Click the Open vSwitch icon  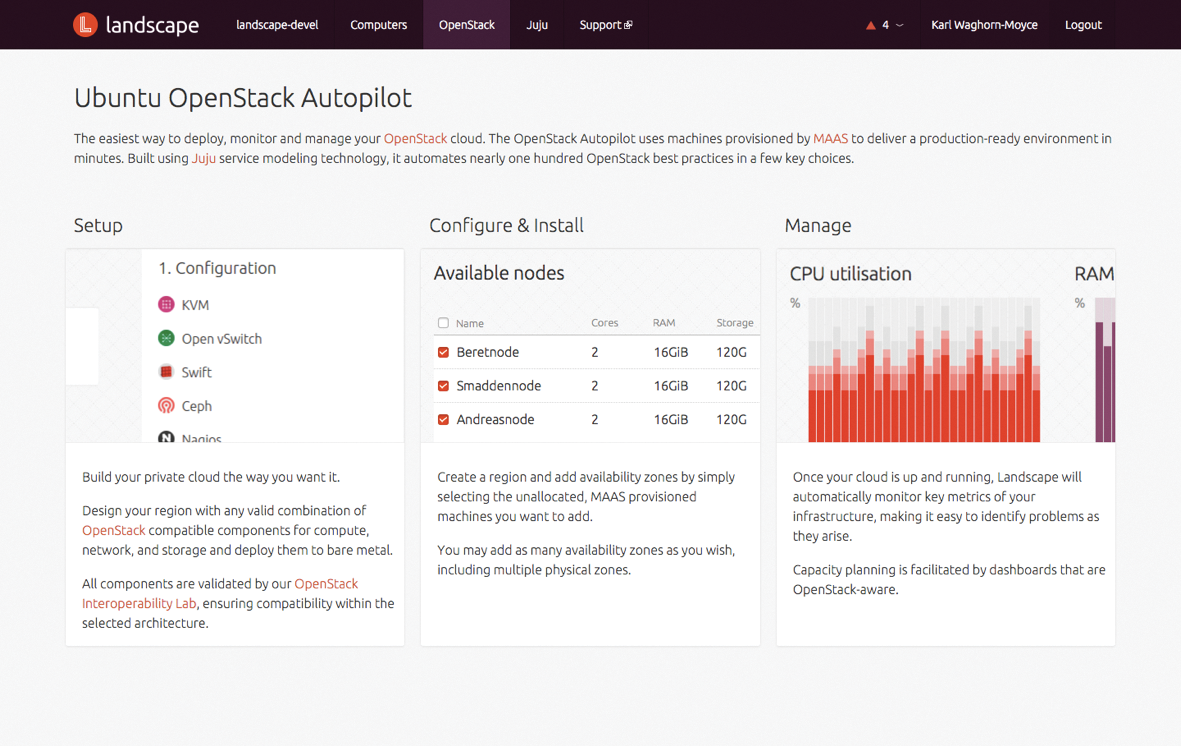(x=166, y=338)
